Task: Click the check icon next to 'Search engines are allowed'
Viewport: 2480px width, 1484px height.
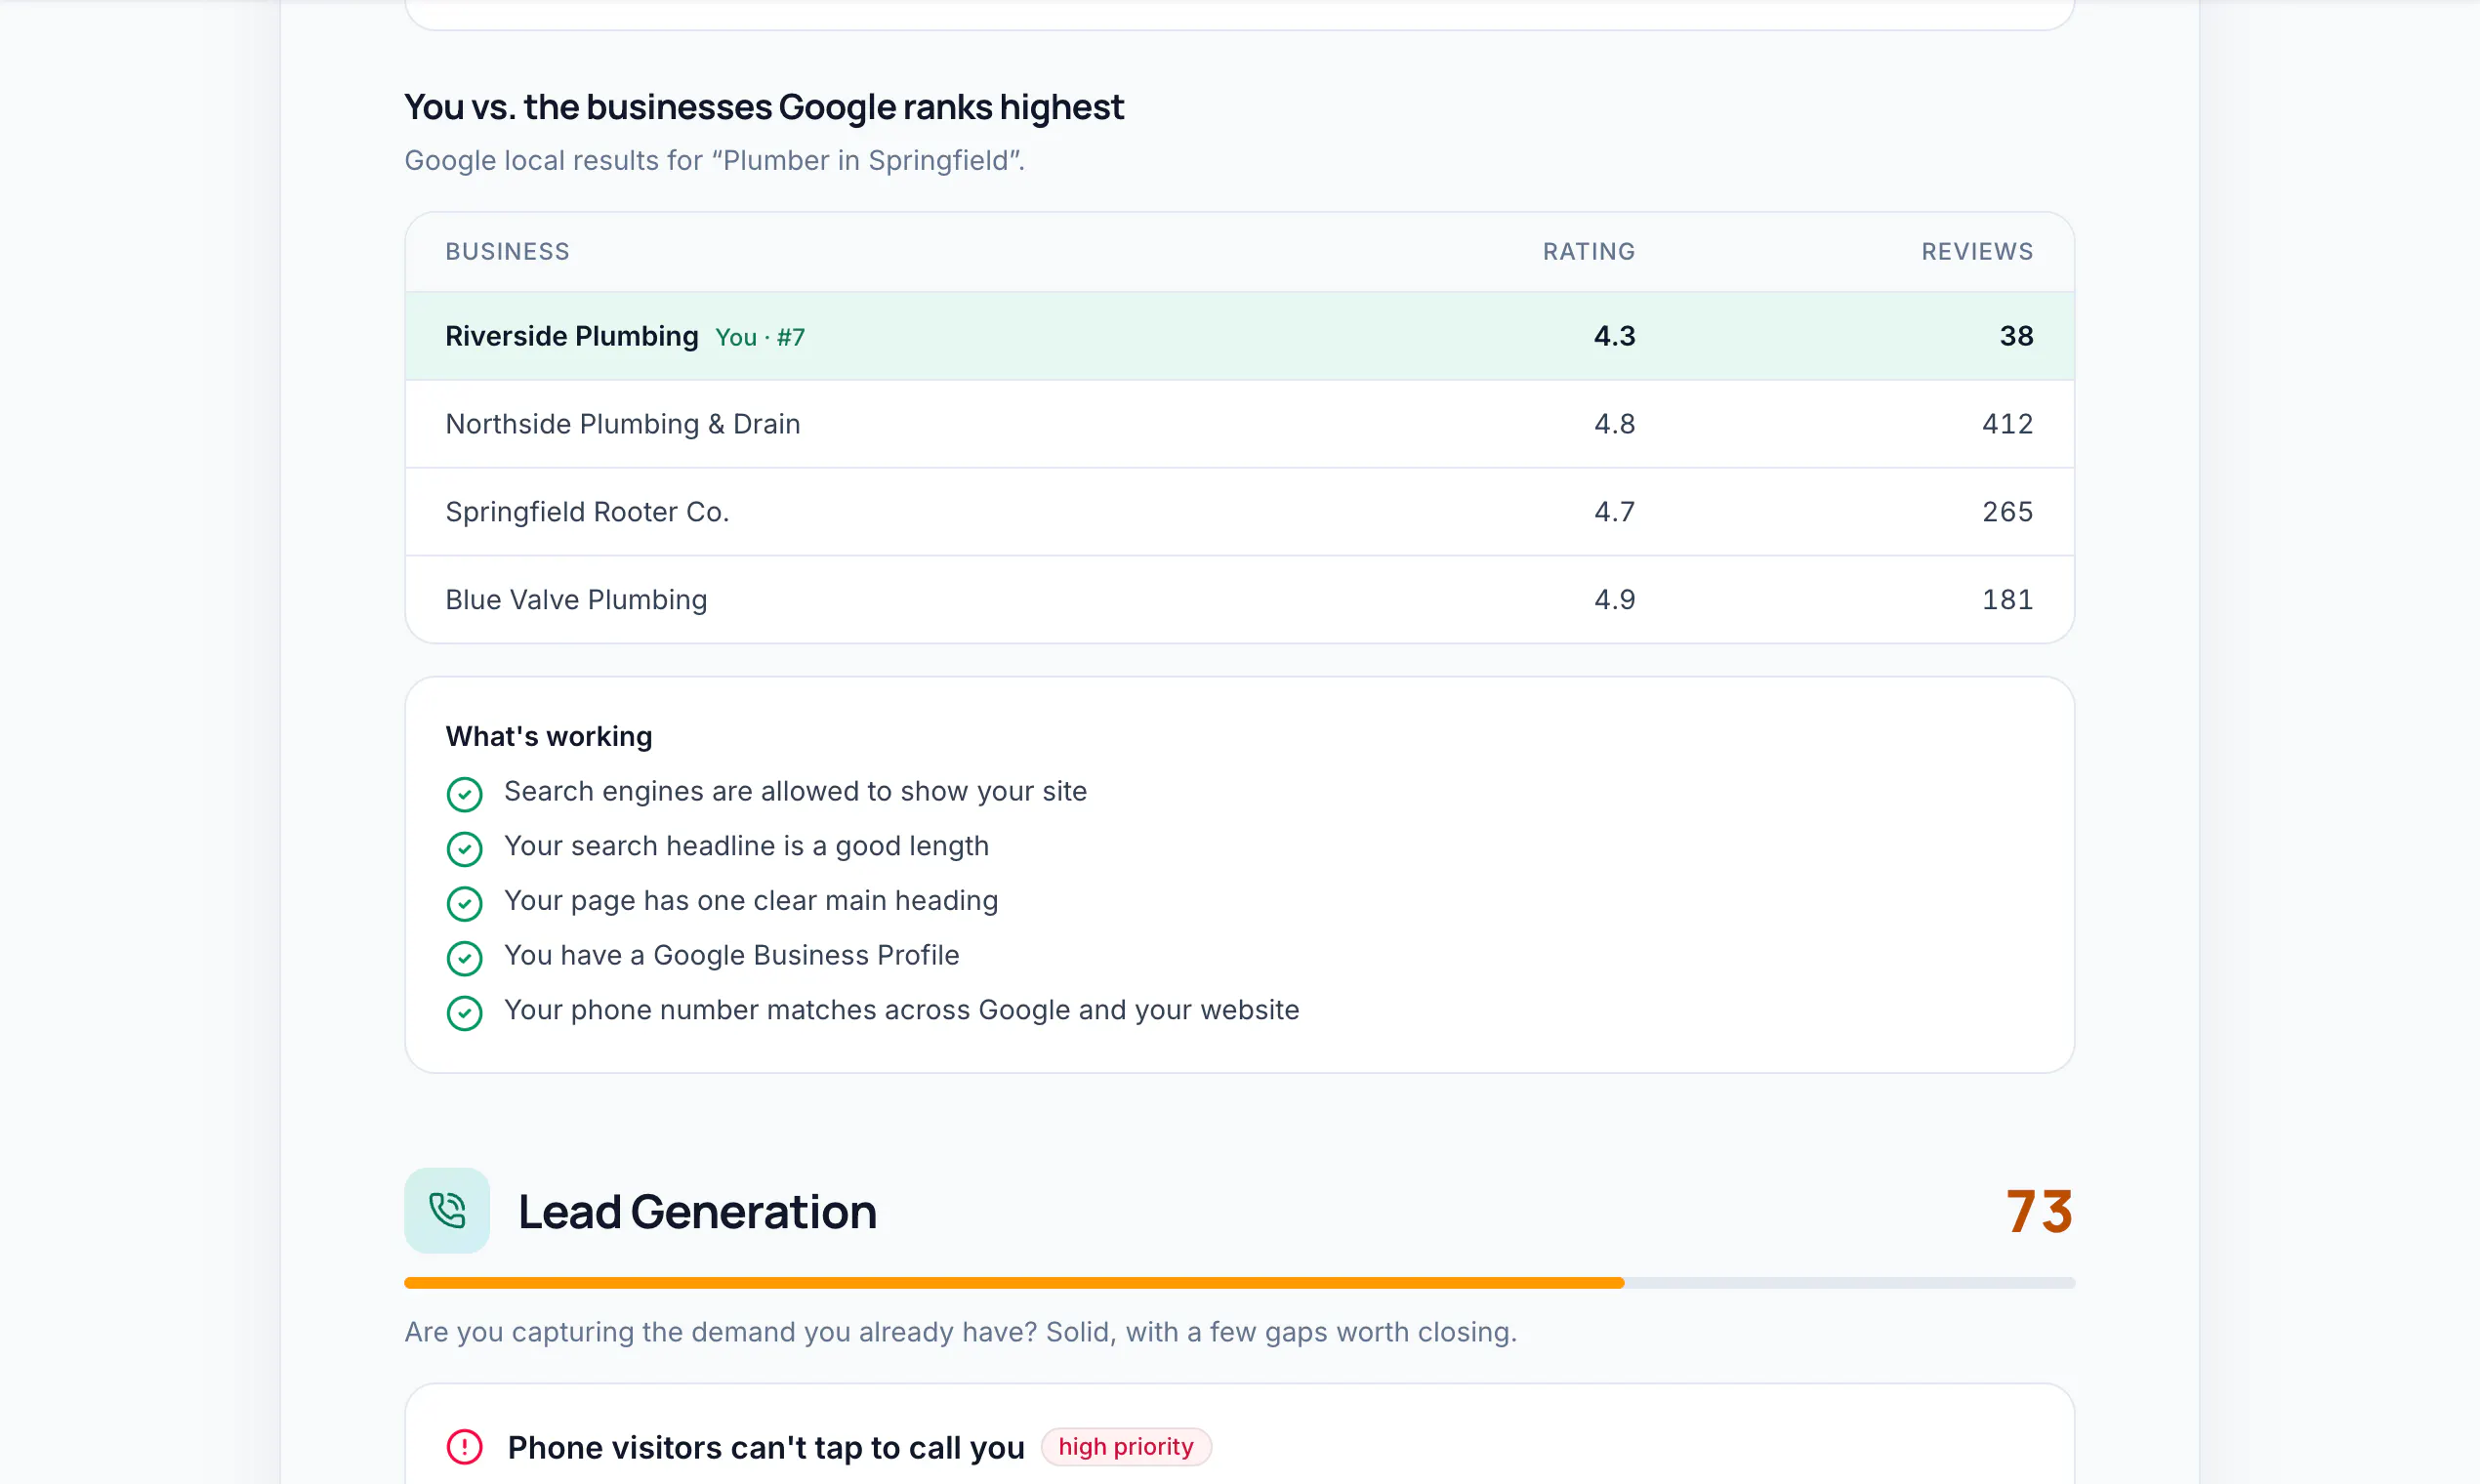Action: click(x=464, y=794)
